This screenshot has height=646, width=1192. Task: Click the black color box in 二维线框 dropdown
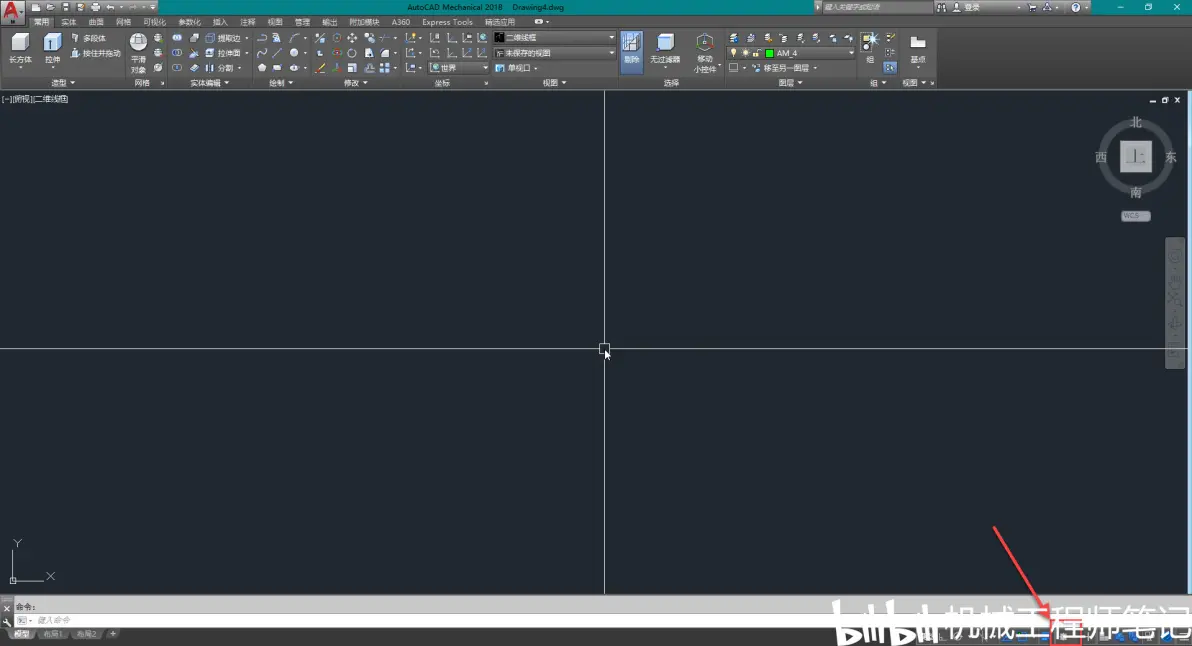click(x=499, y=37)
